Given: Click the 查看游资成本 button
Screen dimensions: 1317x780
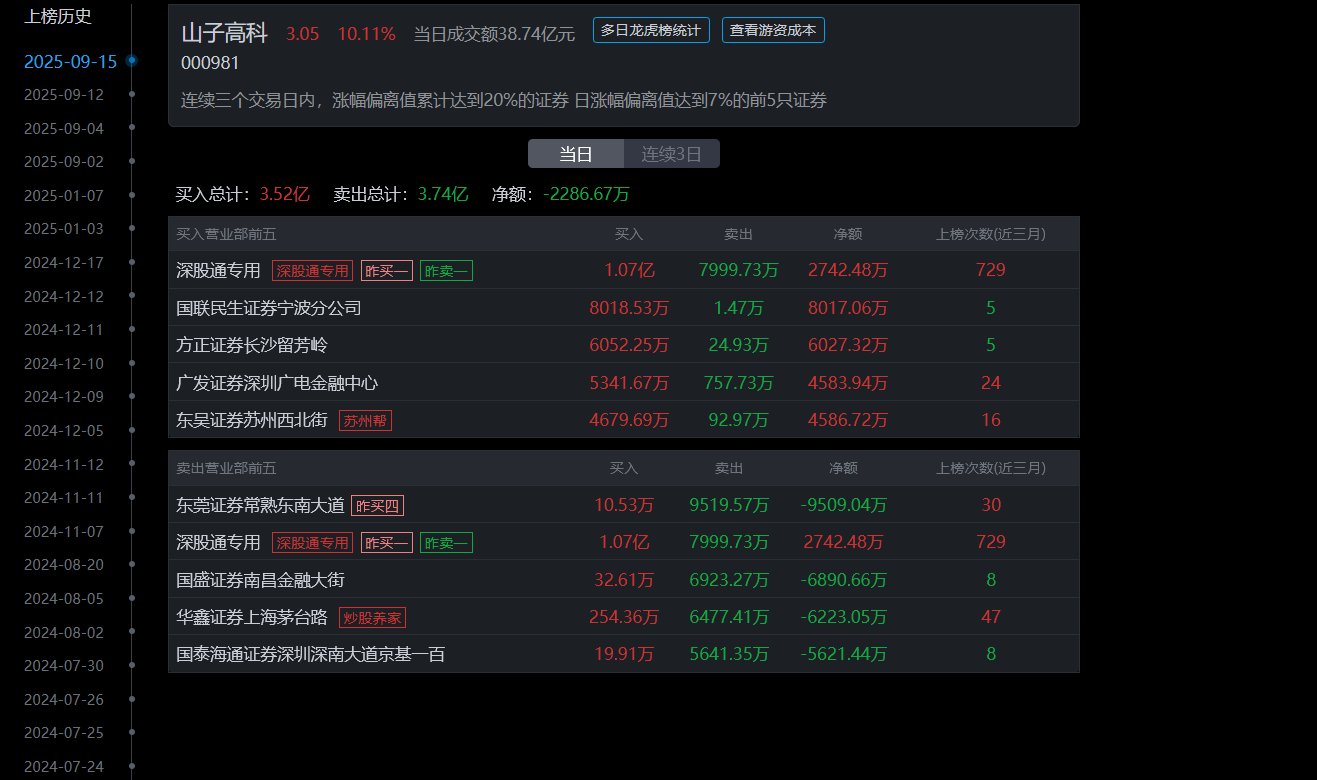Looking at the screenshot, I should [773, 30].
